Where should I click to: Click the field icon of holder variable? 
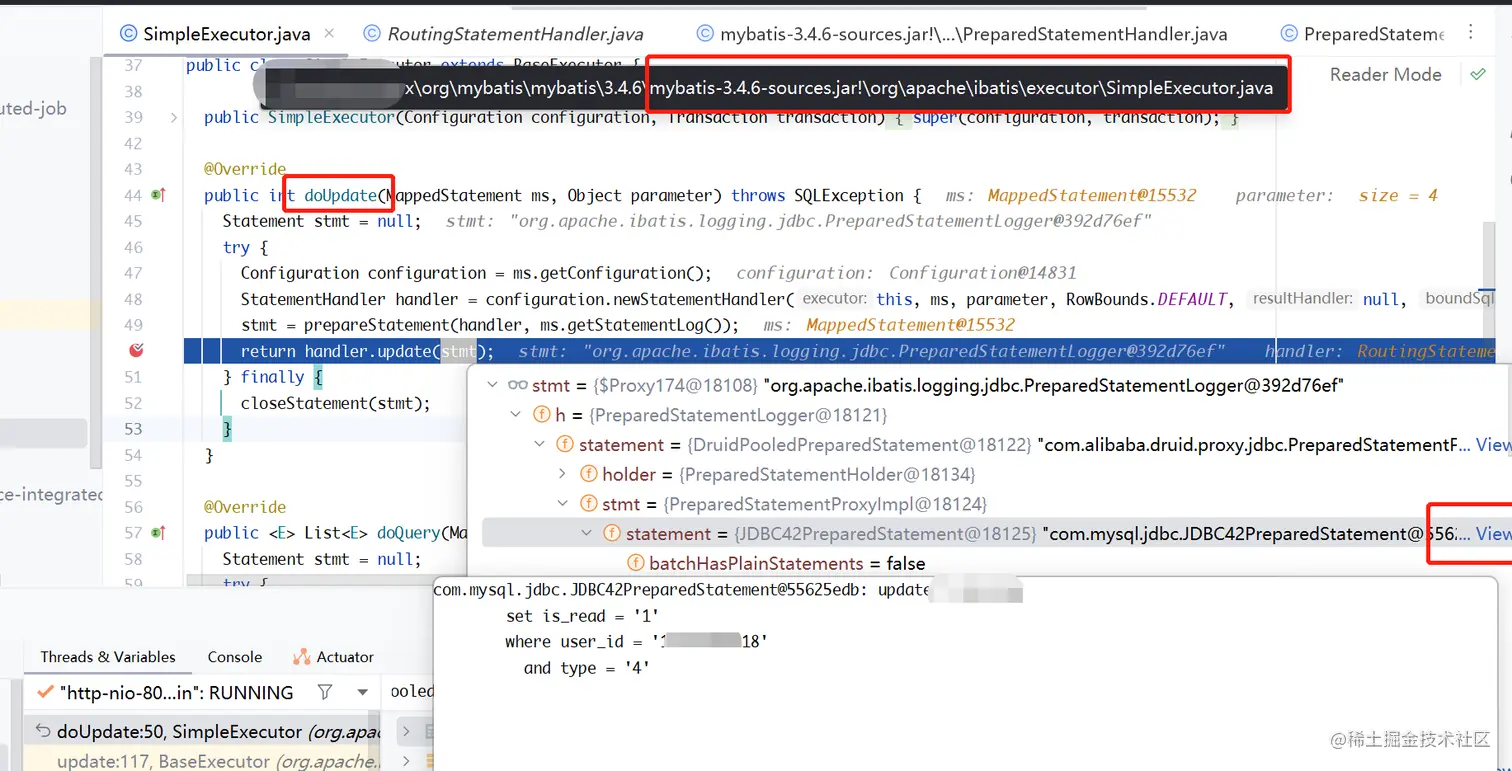click(589, 474)
